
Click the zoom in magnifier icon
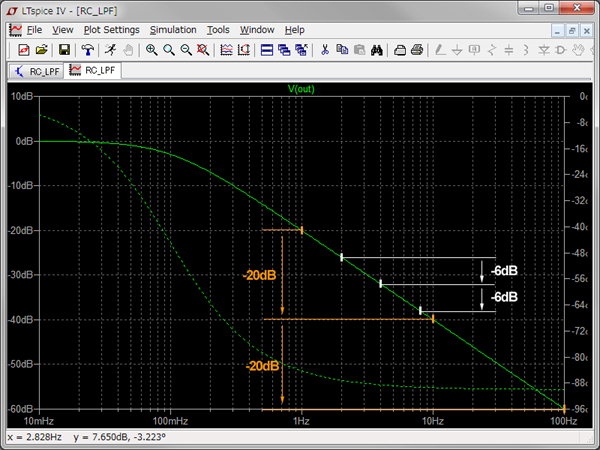151,50
